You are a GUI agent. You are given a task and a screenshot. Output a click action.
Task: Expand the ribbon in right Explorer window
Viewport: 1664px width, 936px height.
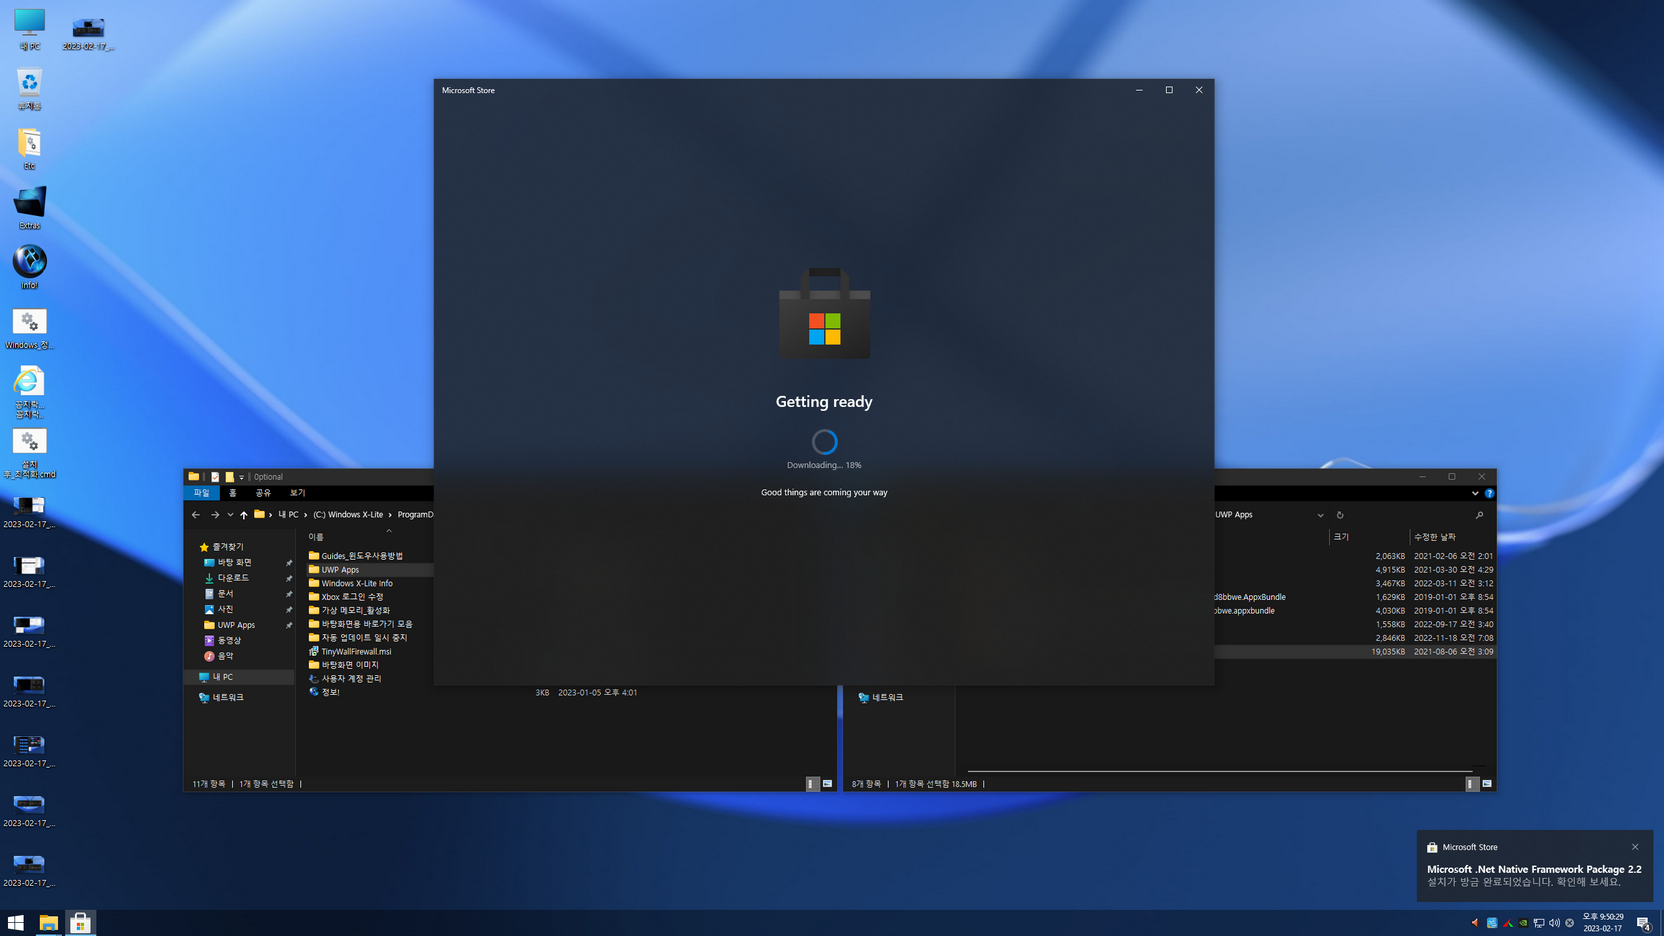(x=1475, y=493)
